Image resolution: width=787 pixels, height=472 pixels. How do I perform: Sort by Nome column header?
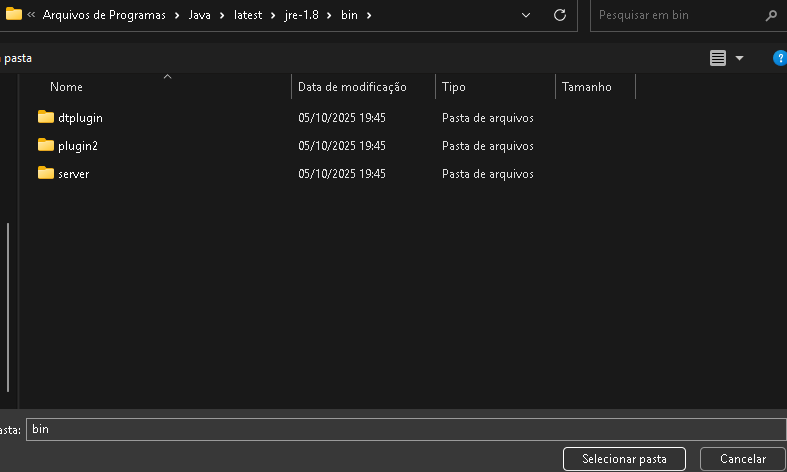[66, 87]
